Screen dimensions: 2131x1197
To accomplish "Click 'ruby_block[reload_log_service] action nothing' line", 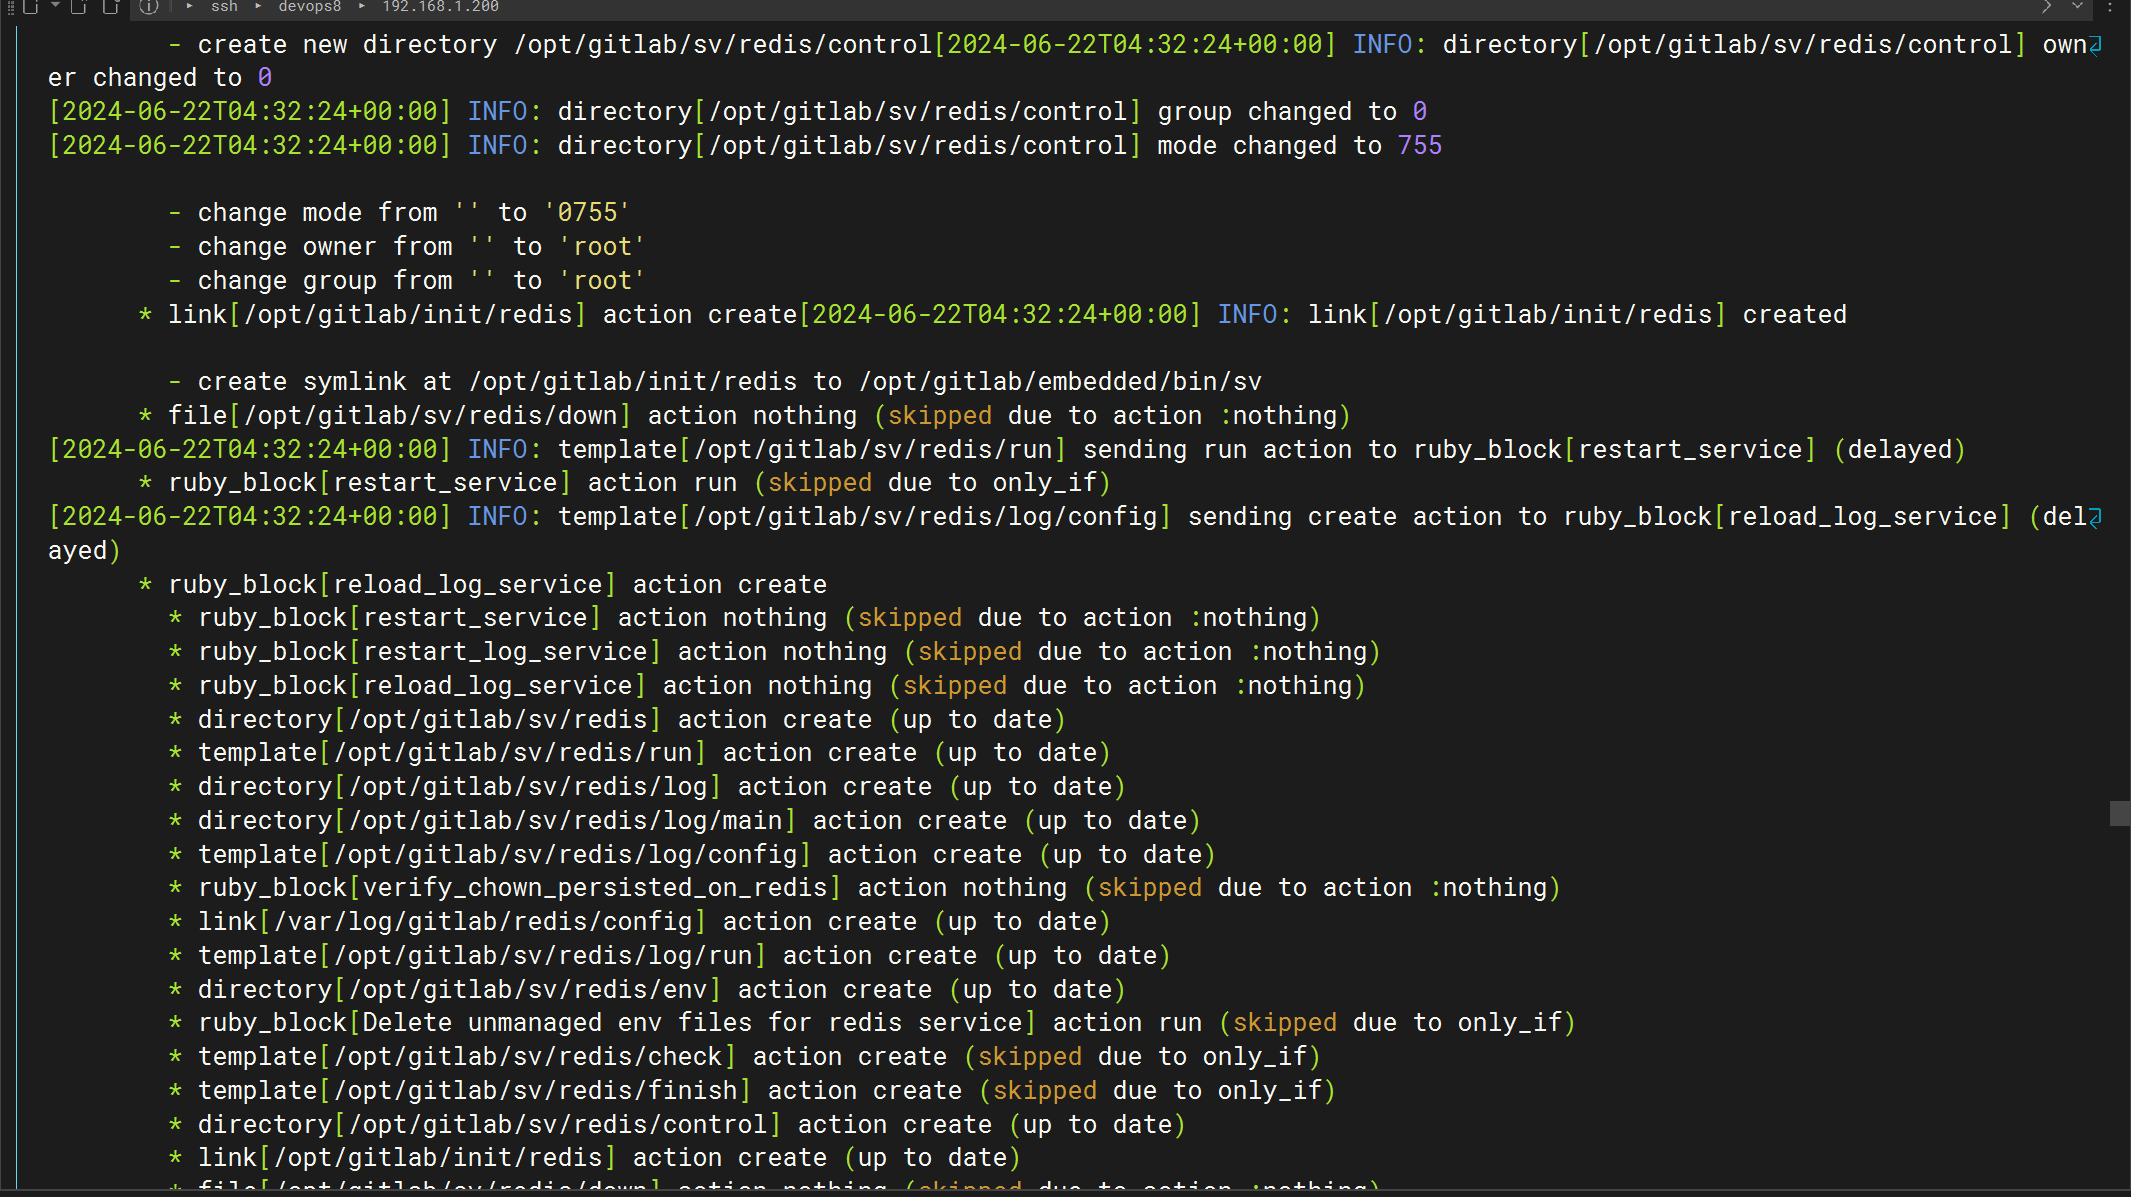I will pyautogui.click(x=767, y=686).
